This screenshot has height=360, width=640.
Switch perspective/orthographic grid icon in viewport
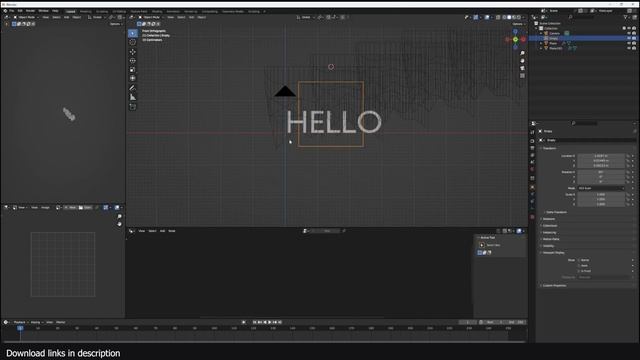point(522,76)
